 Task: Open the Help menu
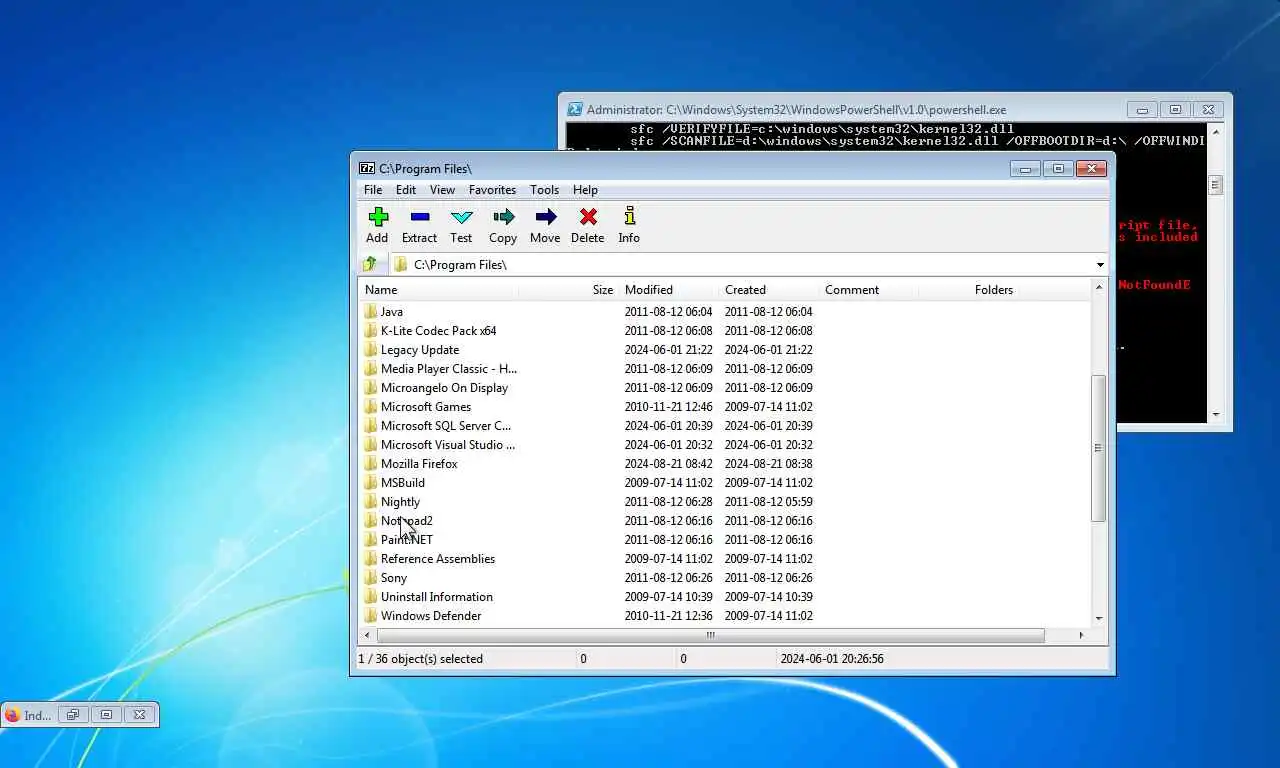(x=585, y=189)
